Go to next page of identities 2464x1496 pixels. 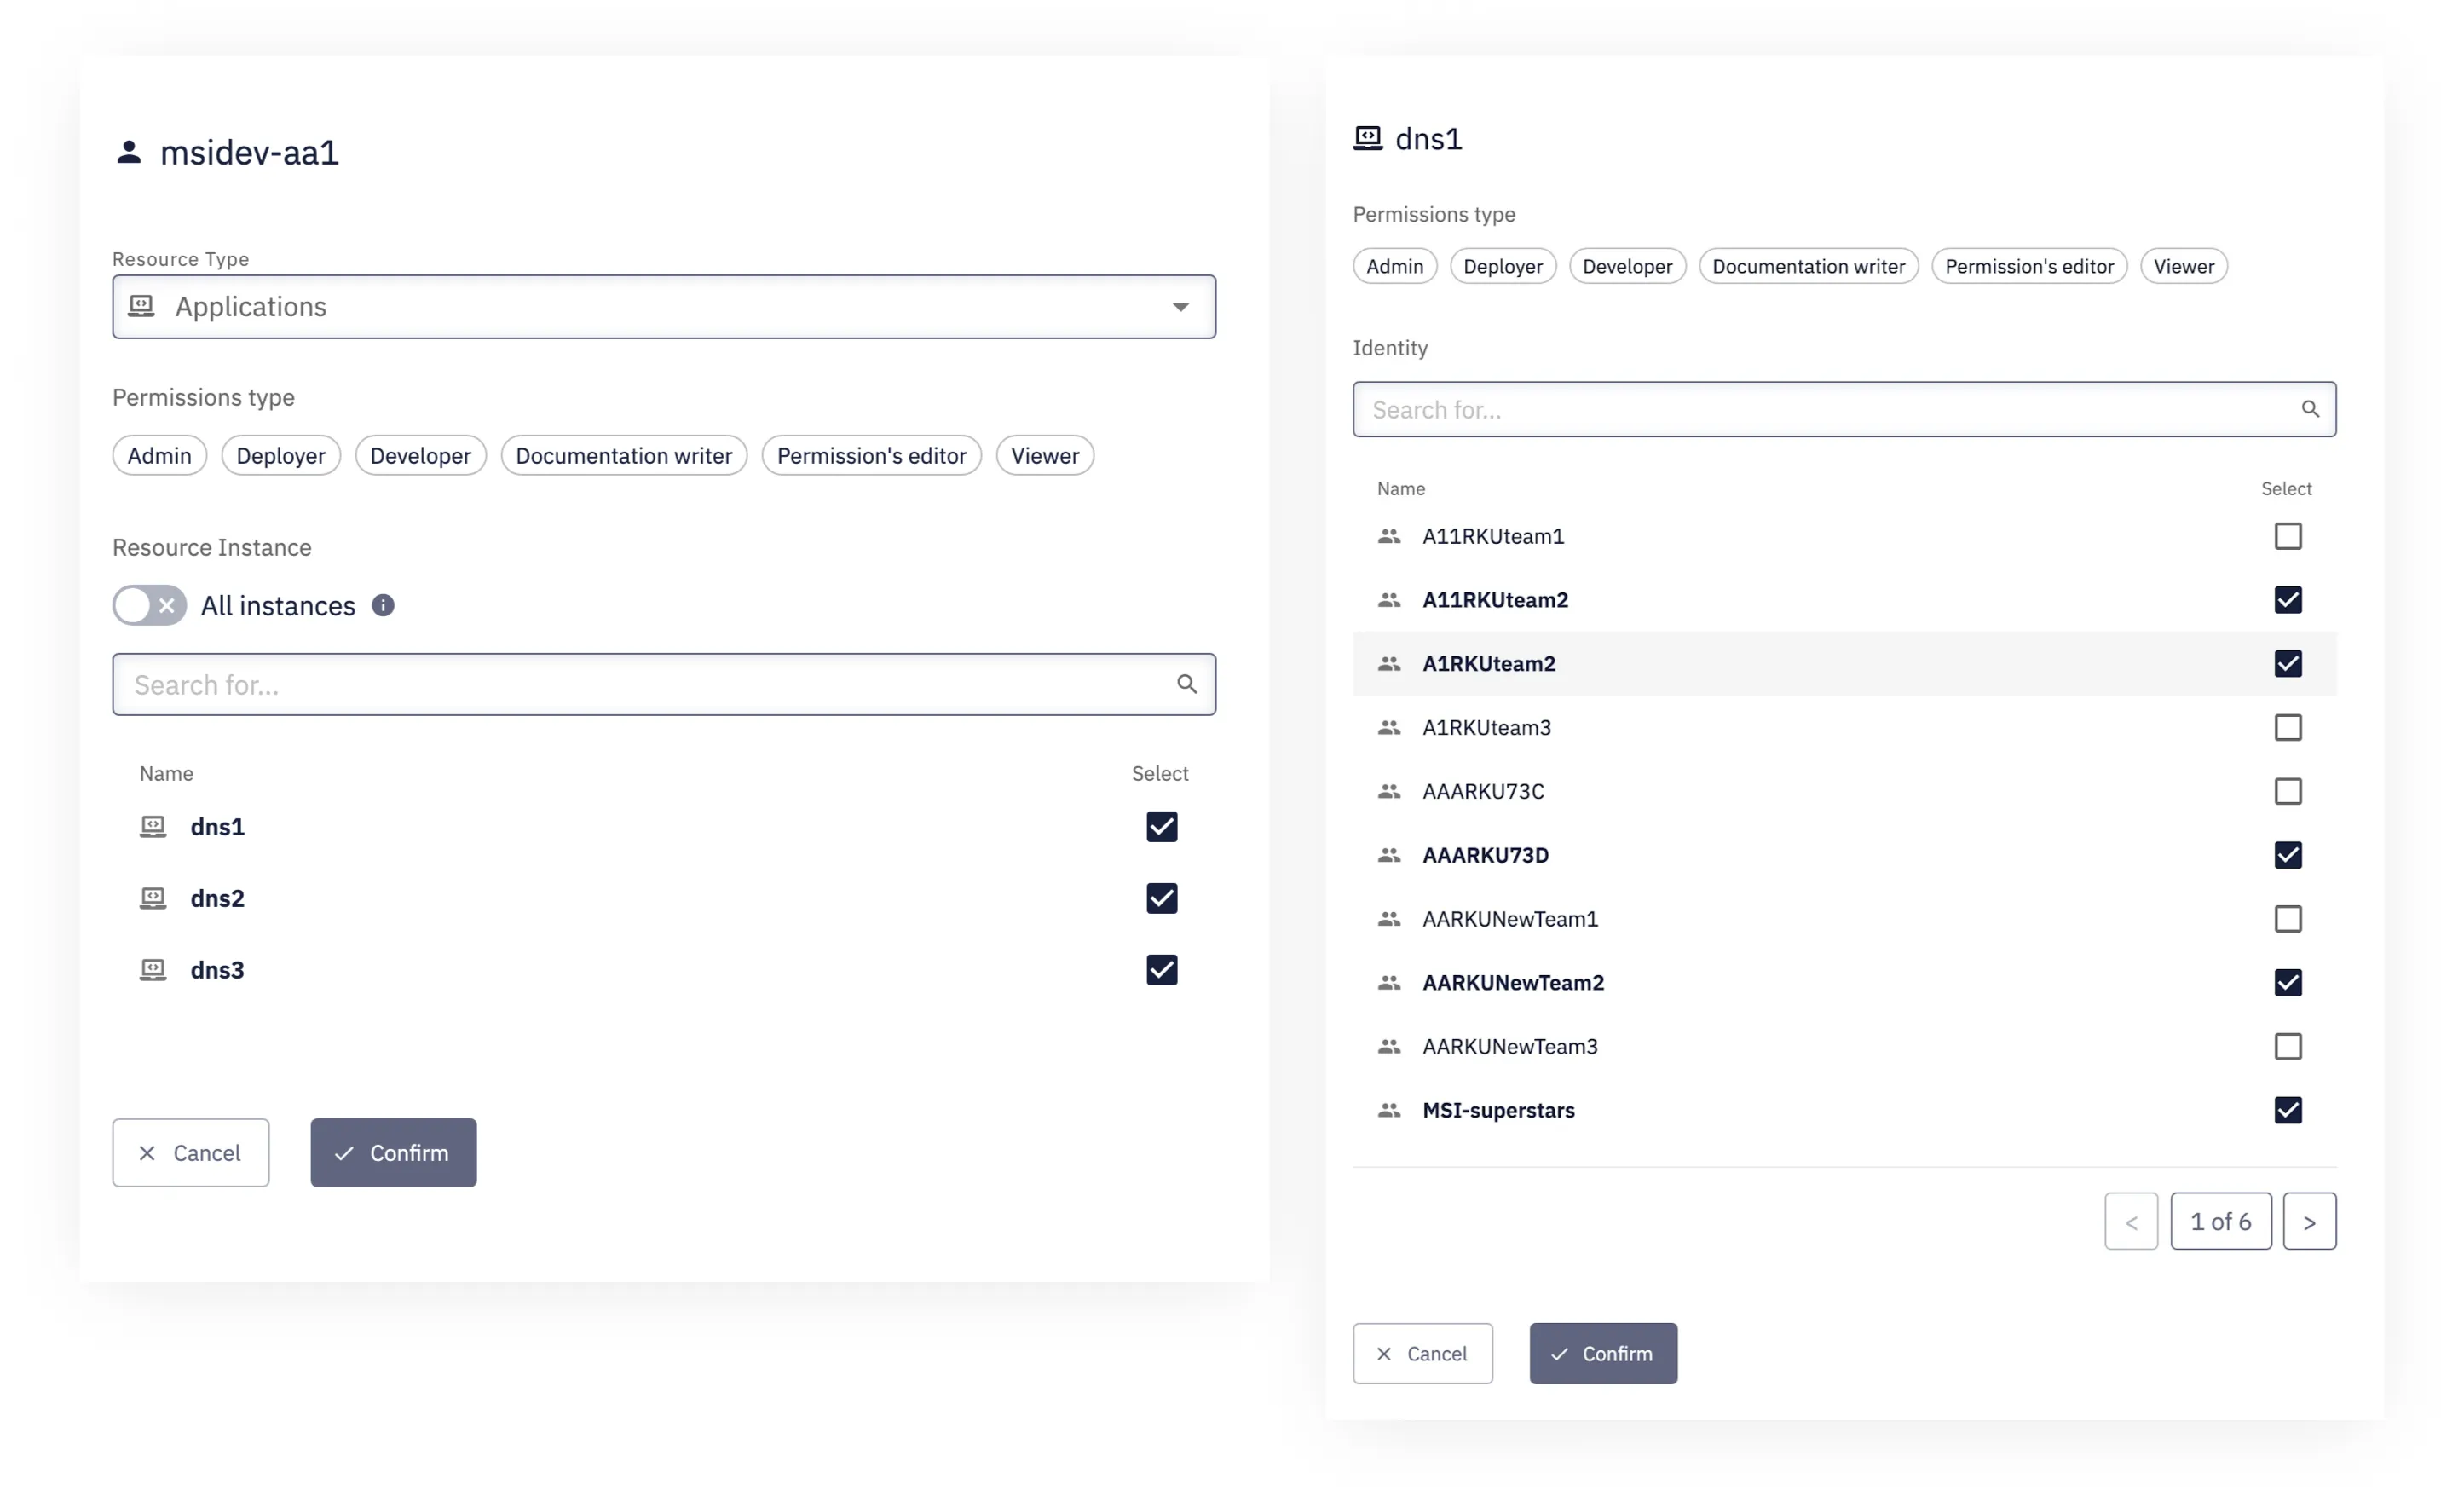(2309, 1221)
